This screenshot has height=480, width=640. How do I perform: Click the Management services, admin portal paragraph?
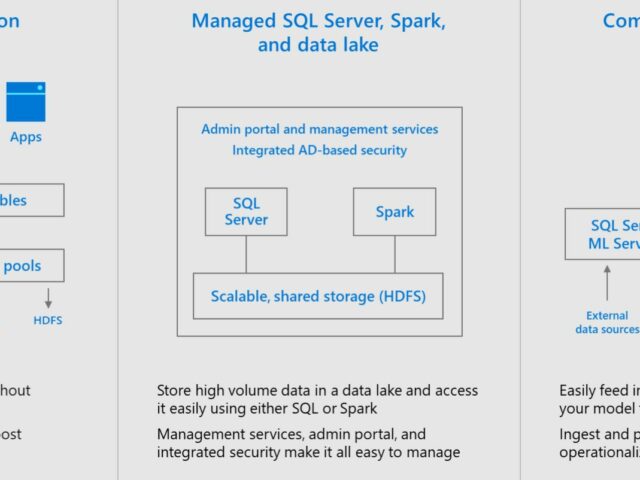(307, 443)
